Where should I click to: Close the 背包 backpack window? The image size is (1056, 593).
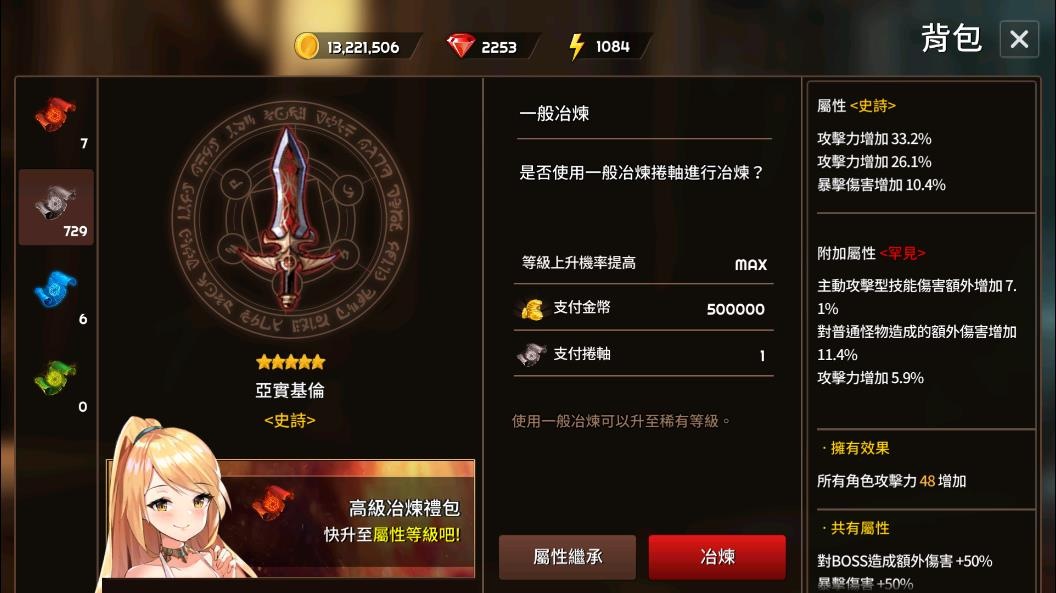[1019, 39]
